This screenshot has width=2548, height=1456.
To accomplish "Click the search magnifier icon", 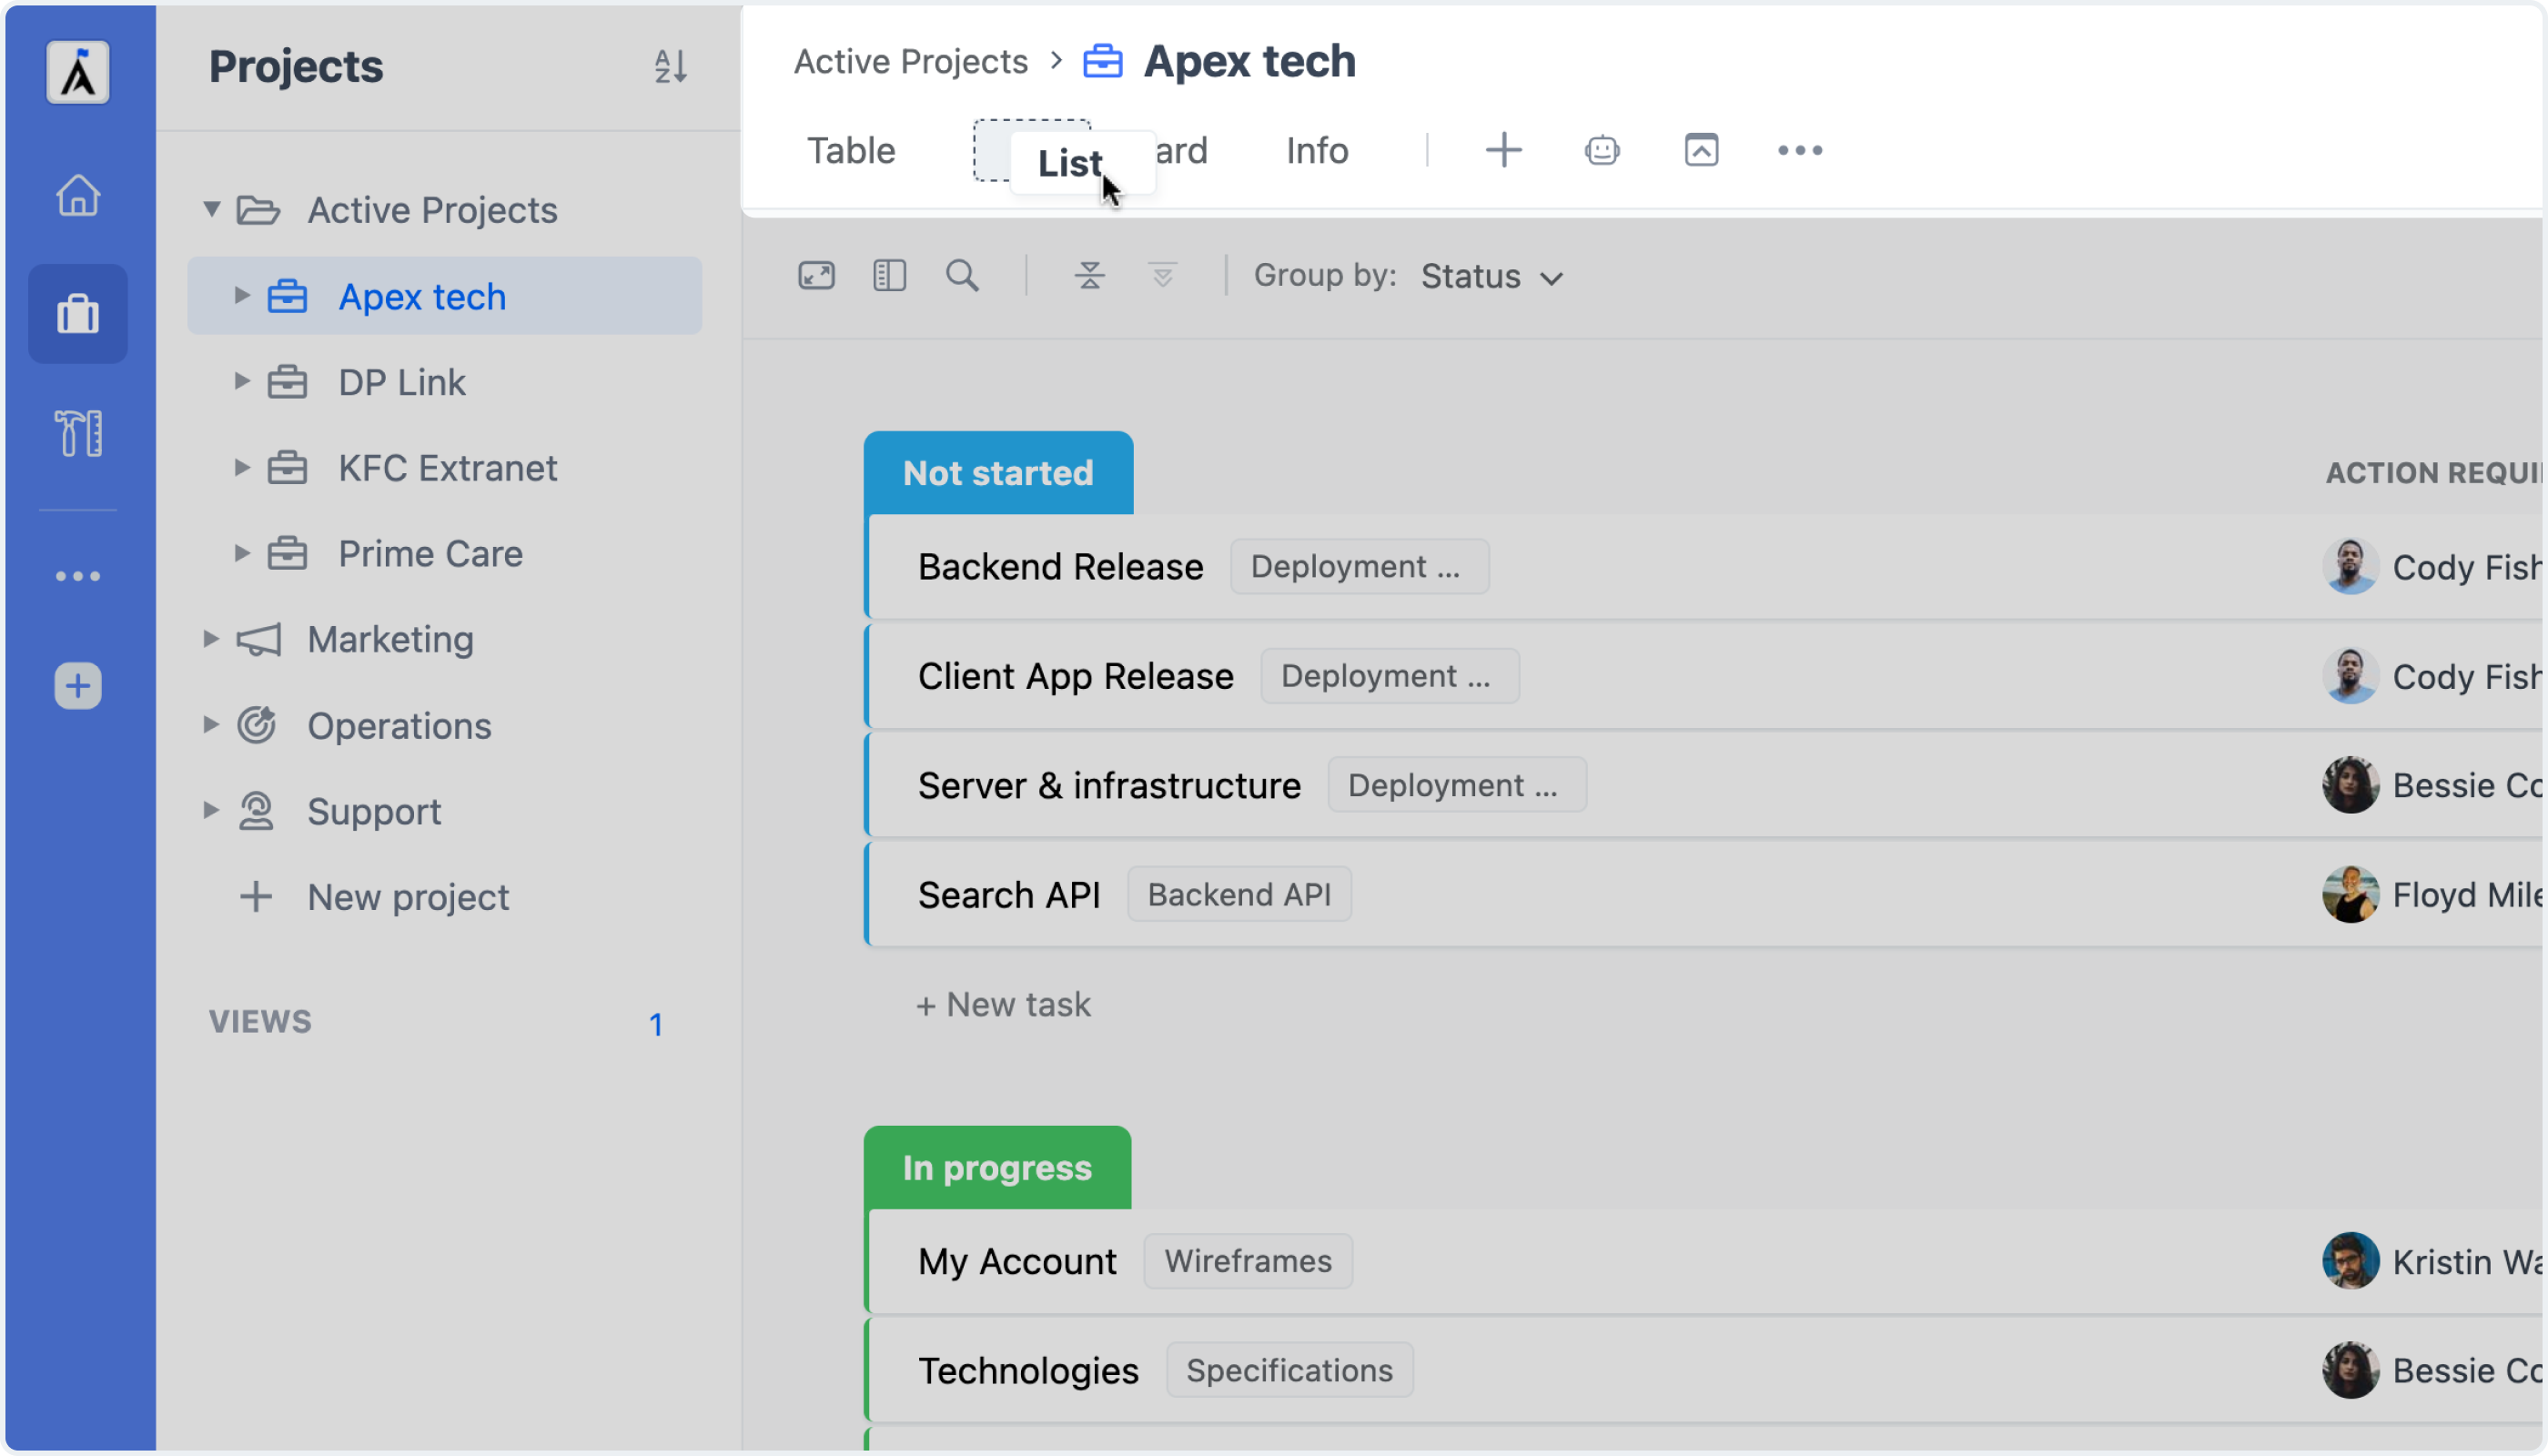I will (x=962, y=275).
